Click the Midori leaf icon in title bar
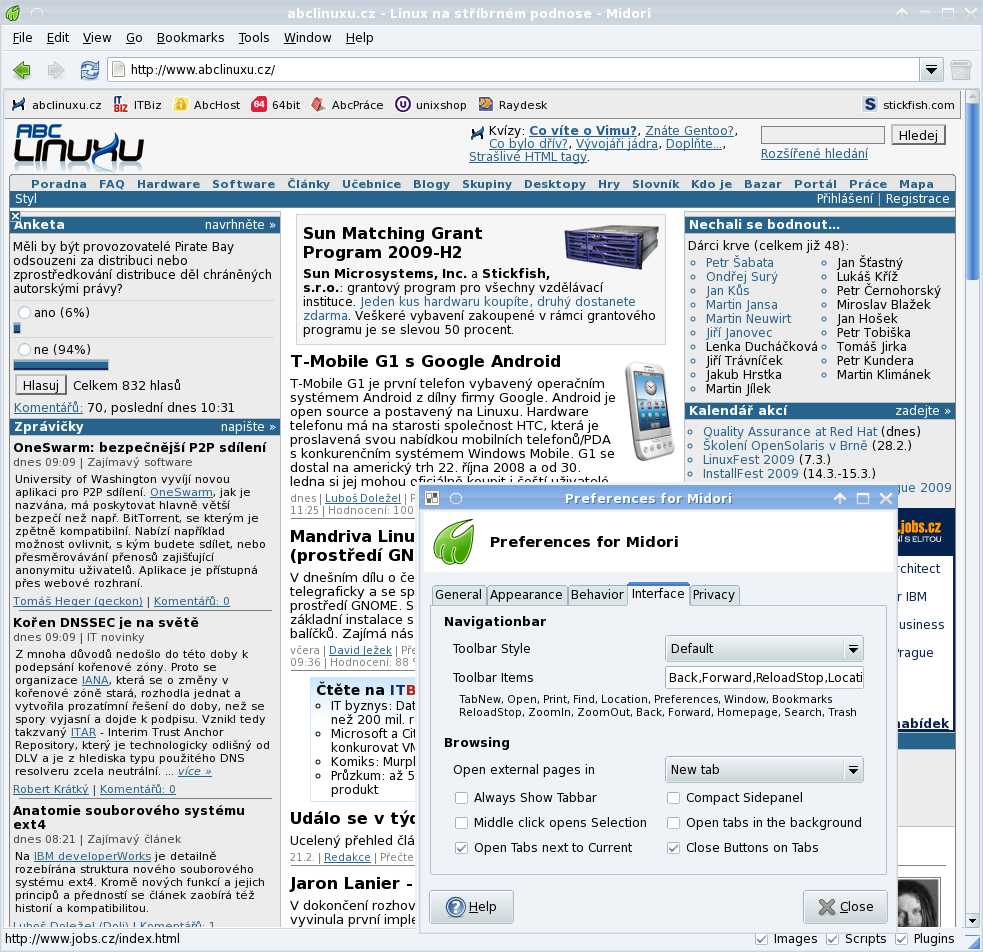Screen dimensions: 983x952 [13, 13]
